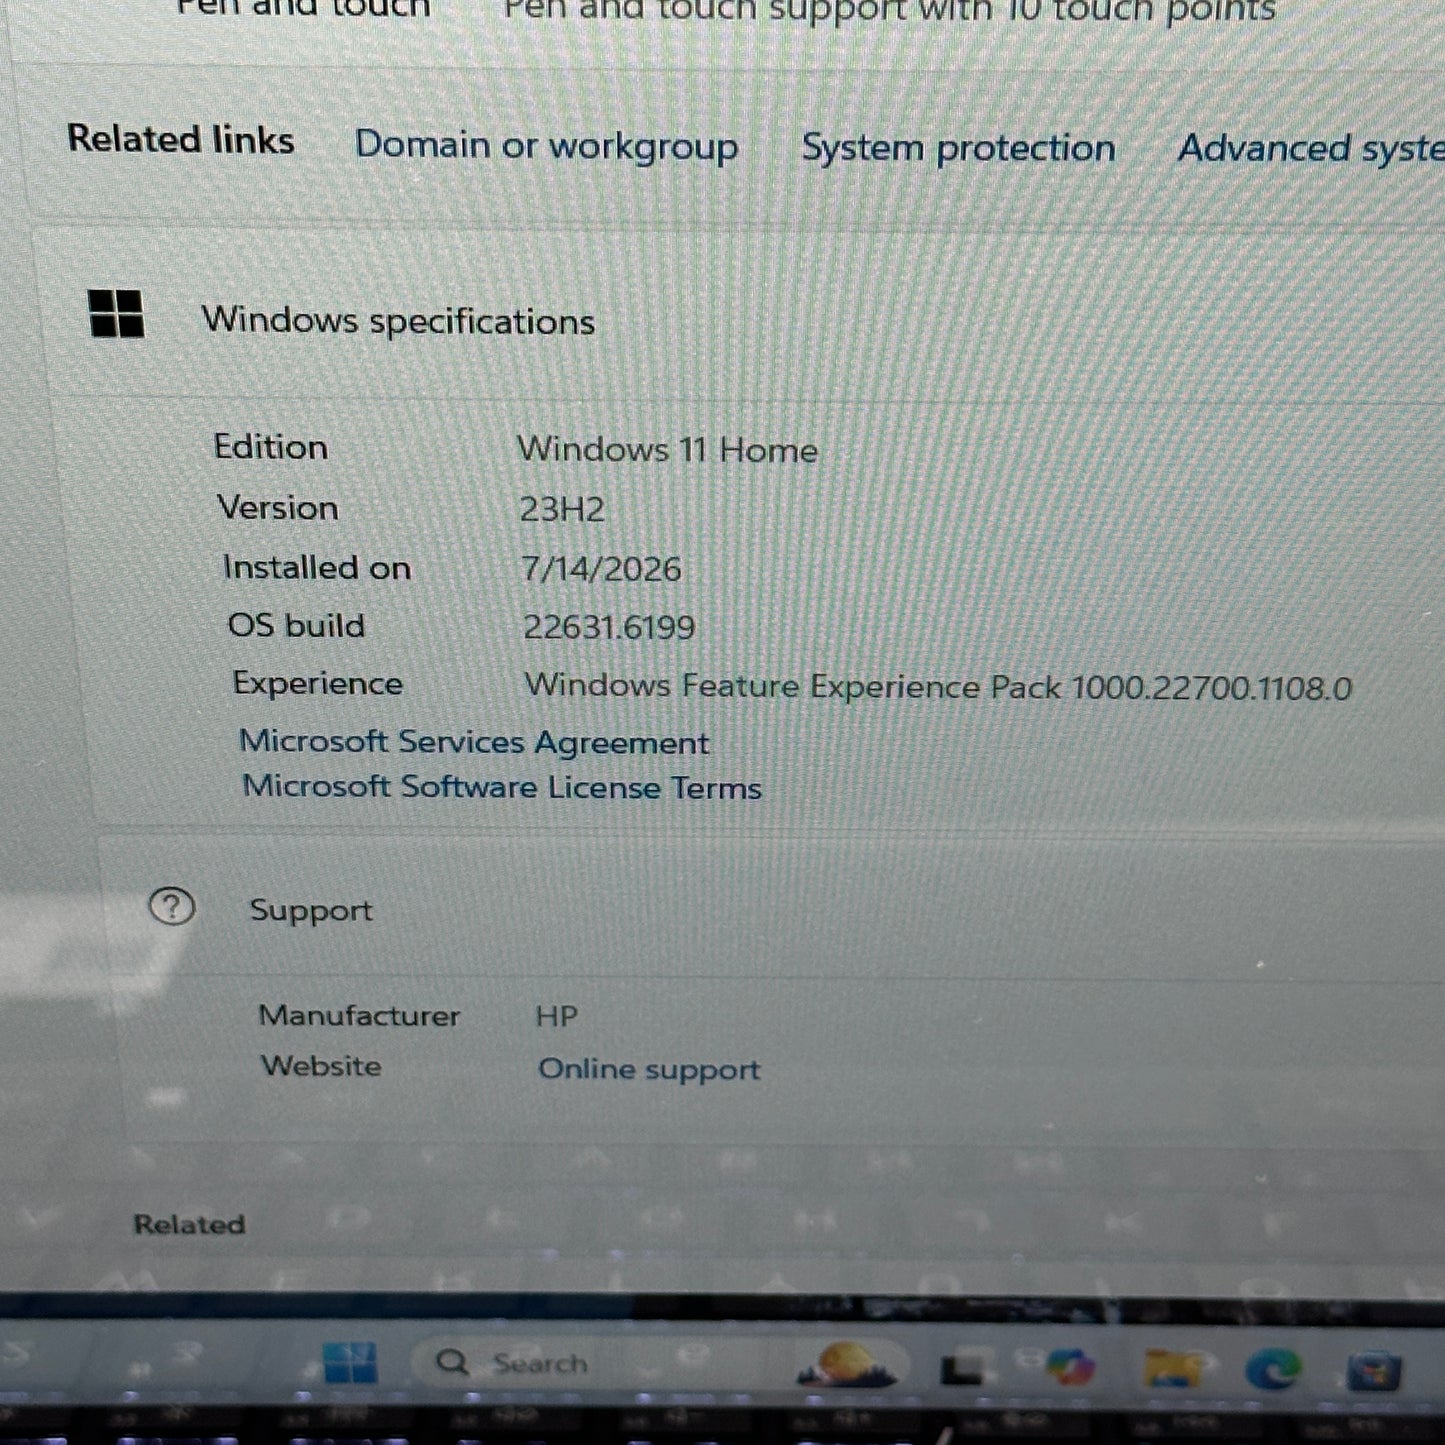The height and width of the screenshot is (1445, 1445).
Task: Open the sunset search highlight icon
Action: tap(847, 1365)
